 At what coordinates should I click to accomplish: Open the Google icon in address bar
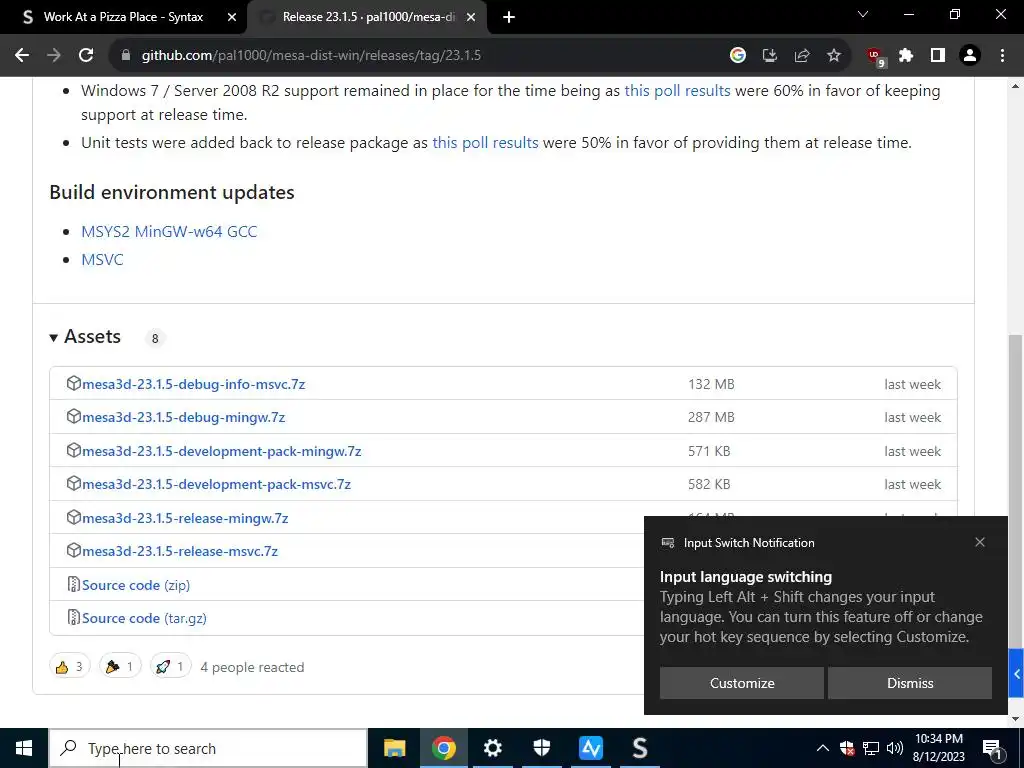coord(738,56)
